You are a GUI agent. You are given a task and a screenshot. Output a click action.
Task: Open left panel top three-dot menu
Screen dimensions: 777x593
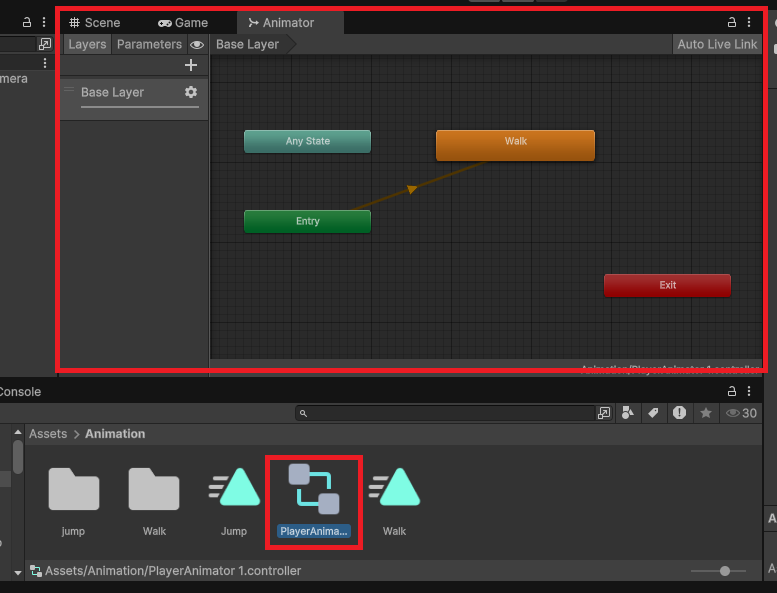click(x=44, y=22)
